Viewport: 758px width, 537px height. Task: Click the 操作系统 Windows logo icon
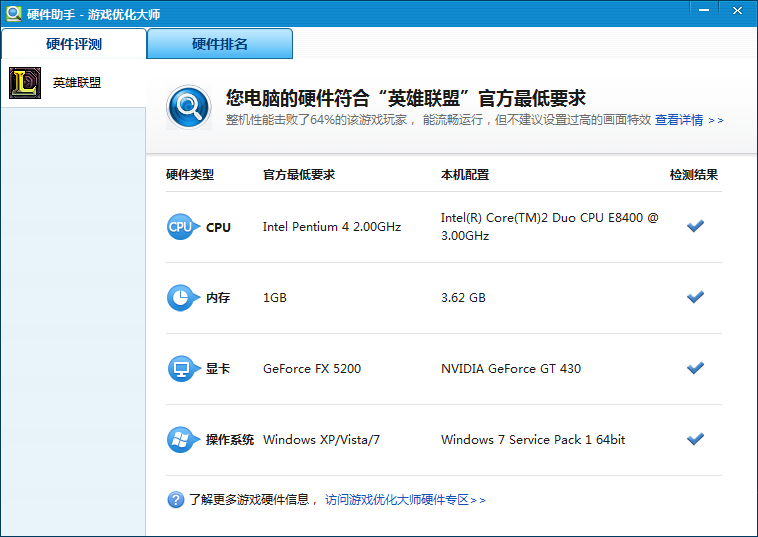183,439
